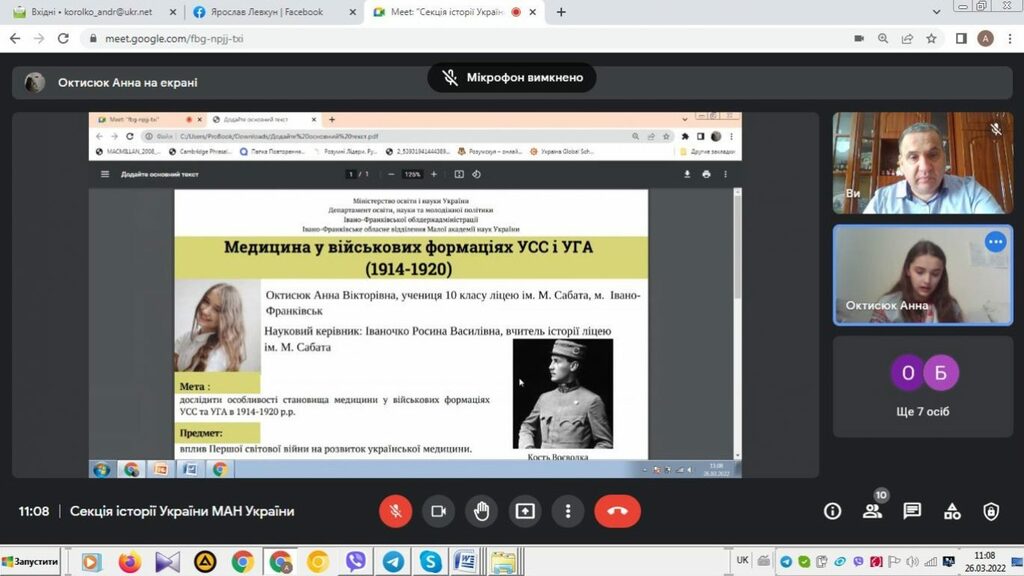This screenshot has width=1024, height=576.
Task: Bookmark this page with the star icon
Action: (x=932, y=39)
